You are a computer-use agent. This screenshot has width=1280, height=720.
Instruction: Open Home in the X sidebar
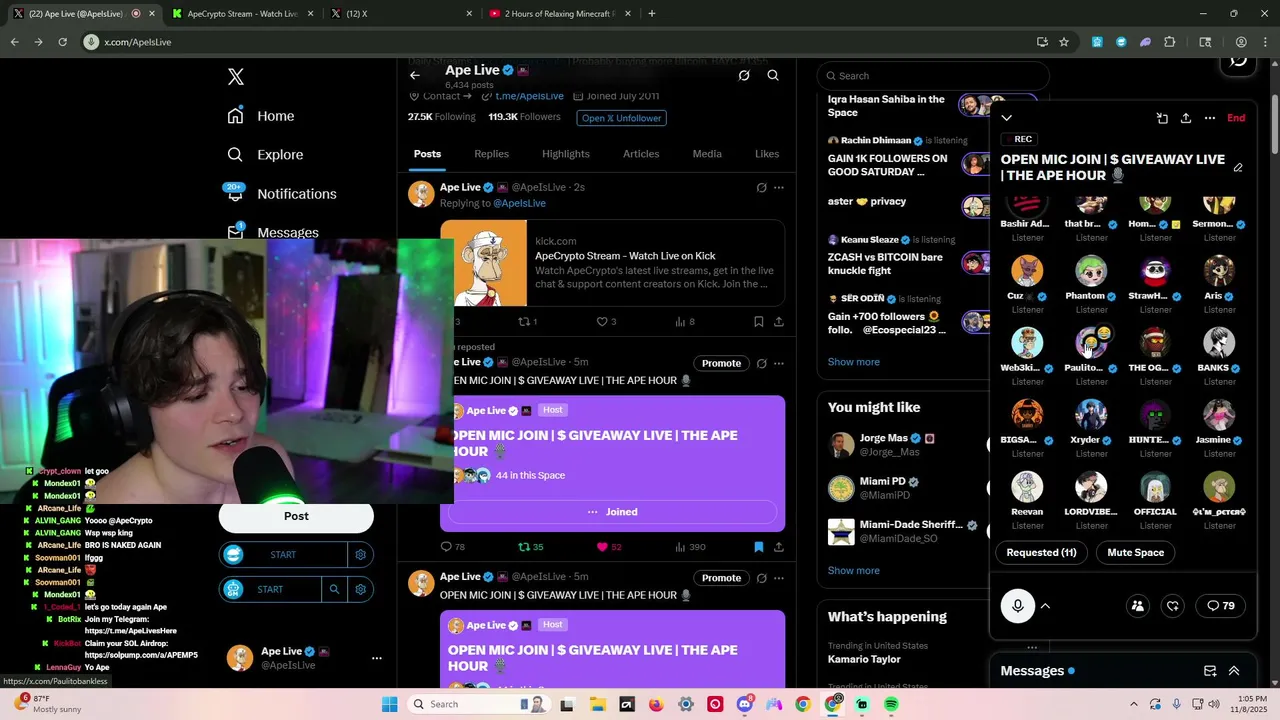click(x=261, y=116)
